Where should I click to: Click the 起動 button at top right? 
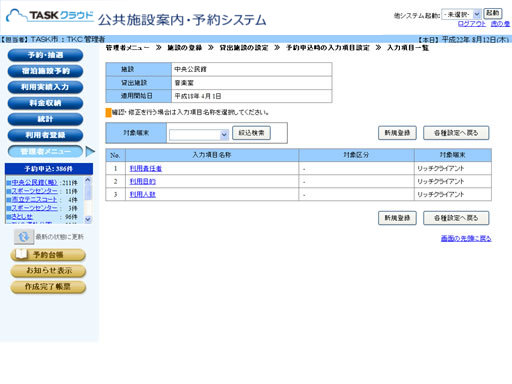pos(492,13)
